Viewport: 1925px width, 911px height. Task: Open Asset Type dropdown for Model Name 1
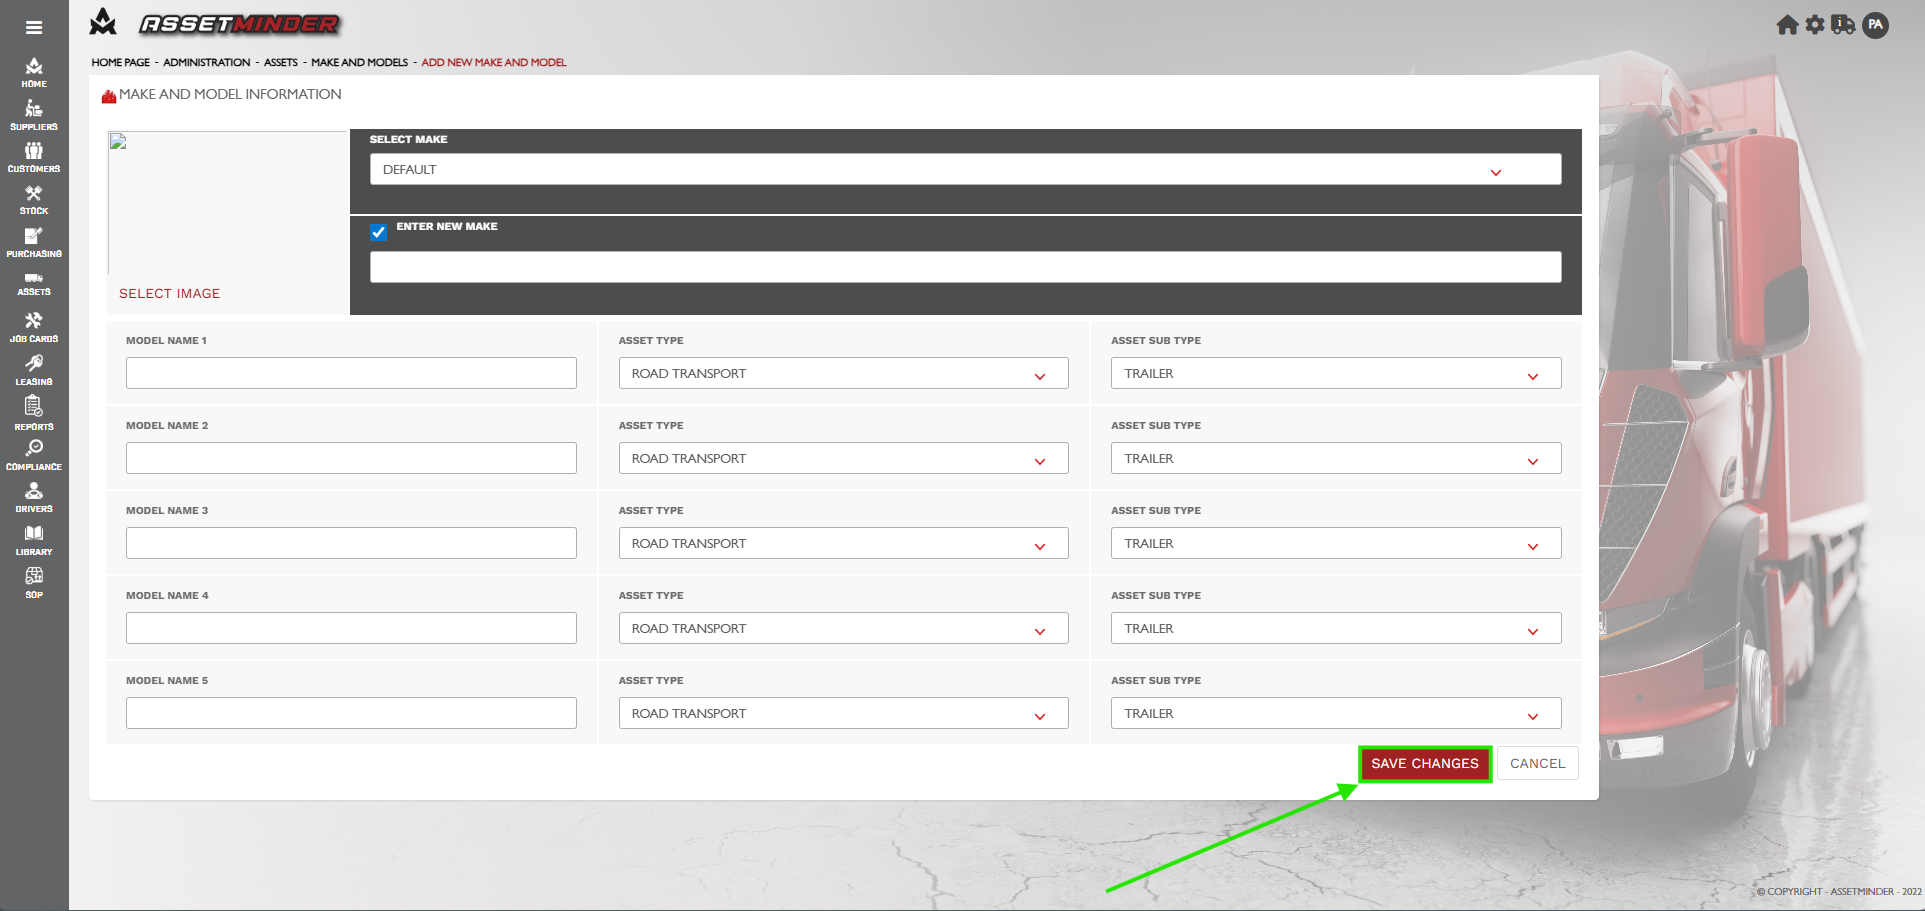843,374
